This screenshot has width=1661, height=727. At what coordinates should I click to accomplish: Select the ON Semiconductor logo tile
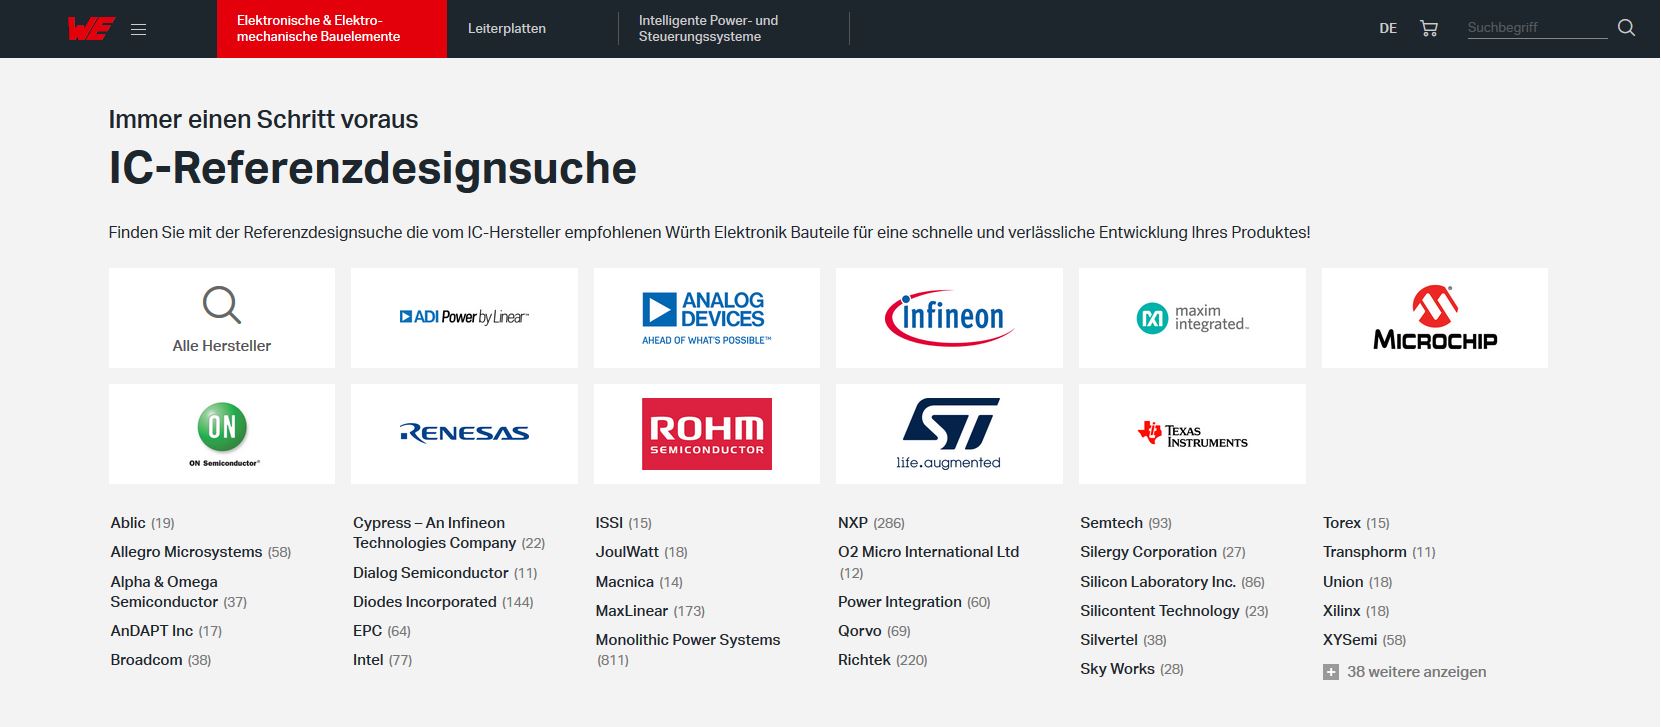(222, 434)
